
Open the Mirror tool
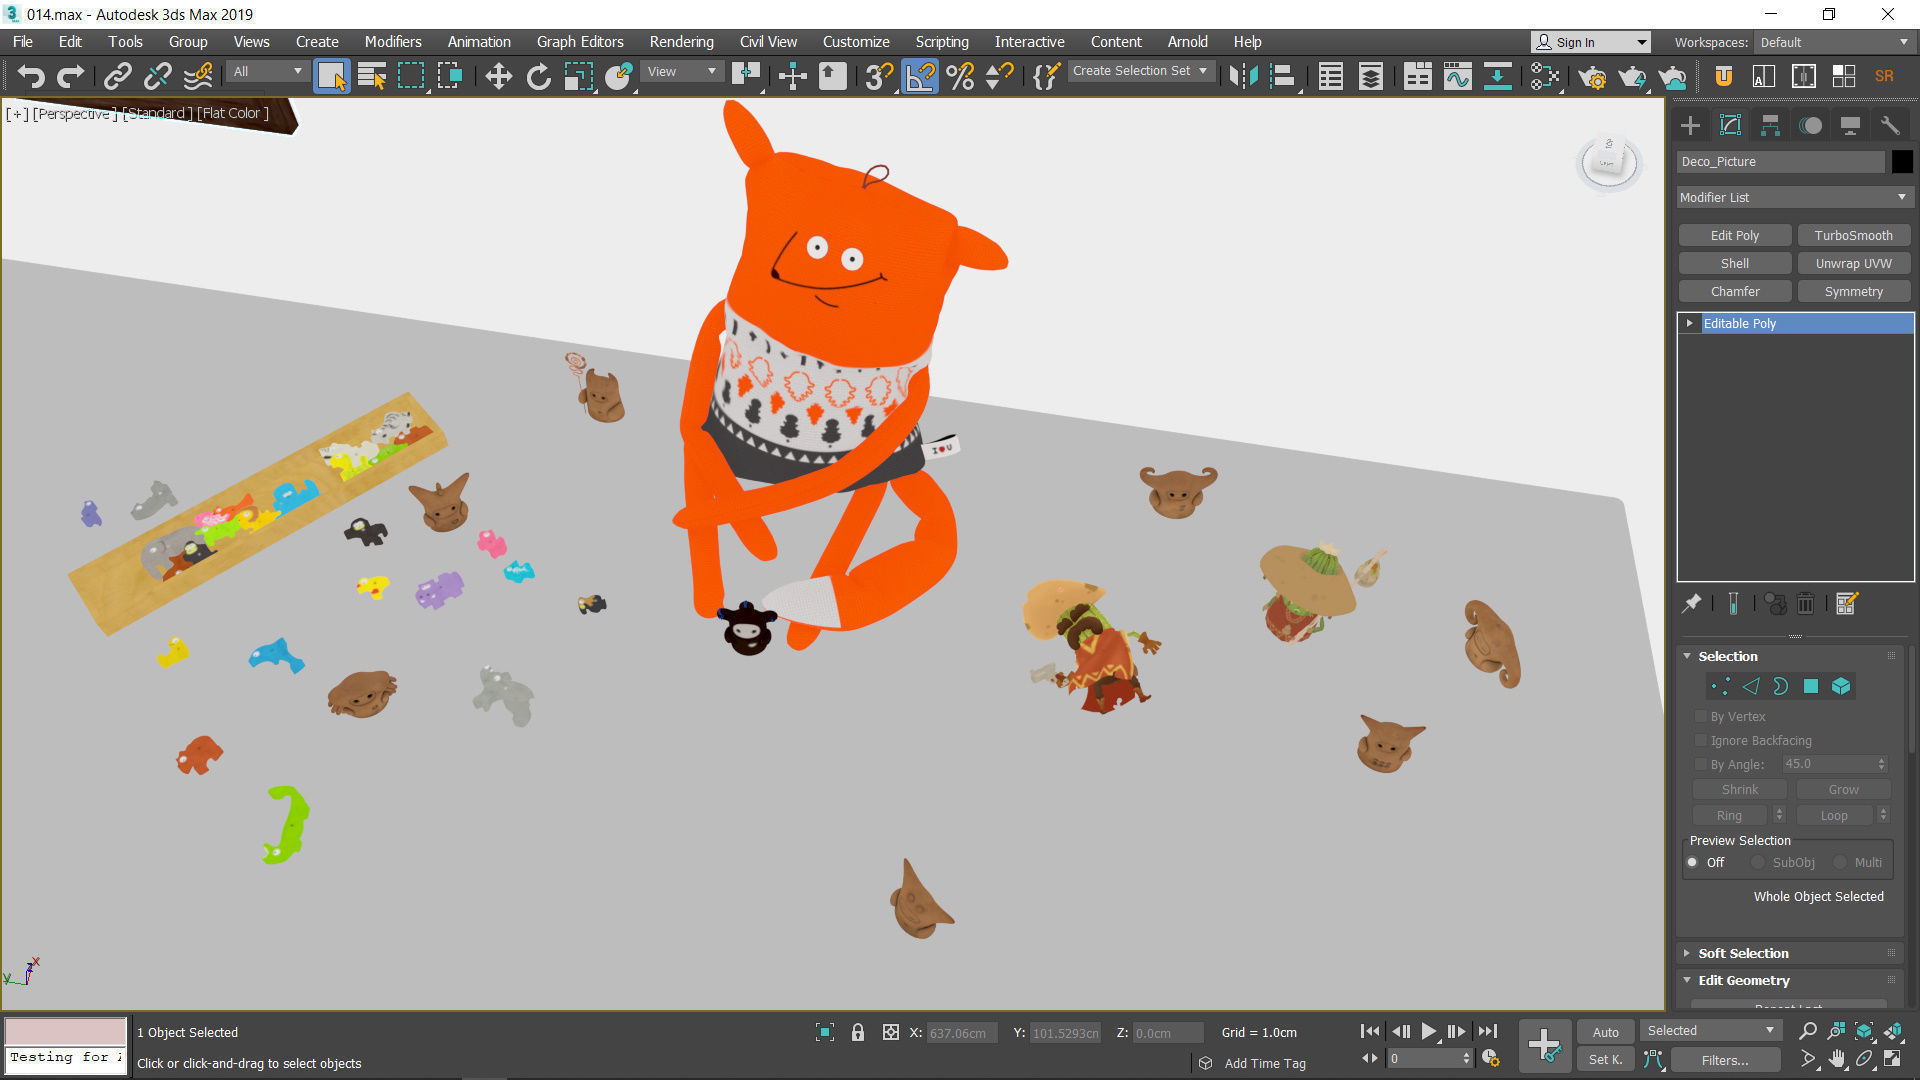pyautogui.click(x=1242, y=76)
